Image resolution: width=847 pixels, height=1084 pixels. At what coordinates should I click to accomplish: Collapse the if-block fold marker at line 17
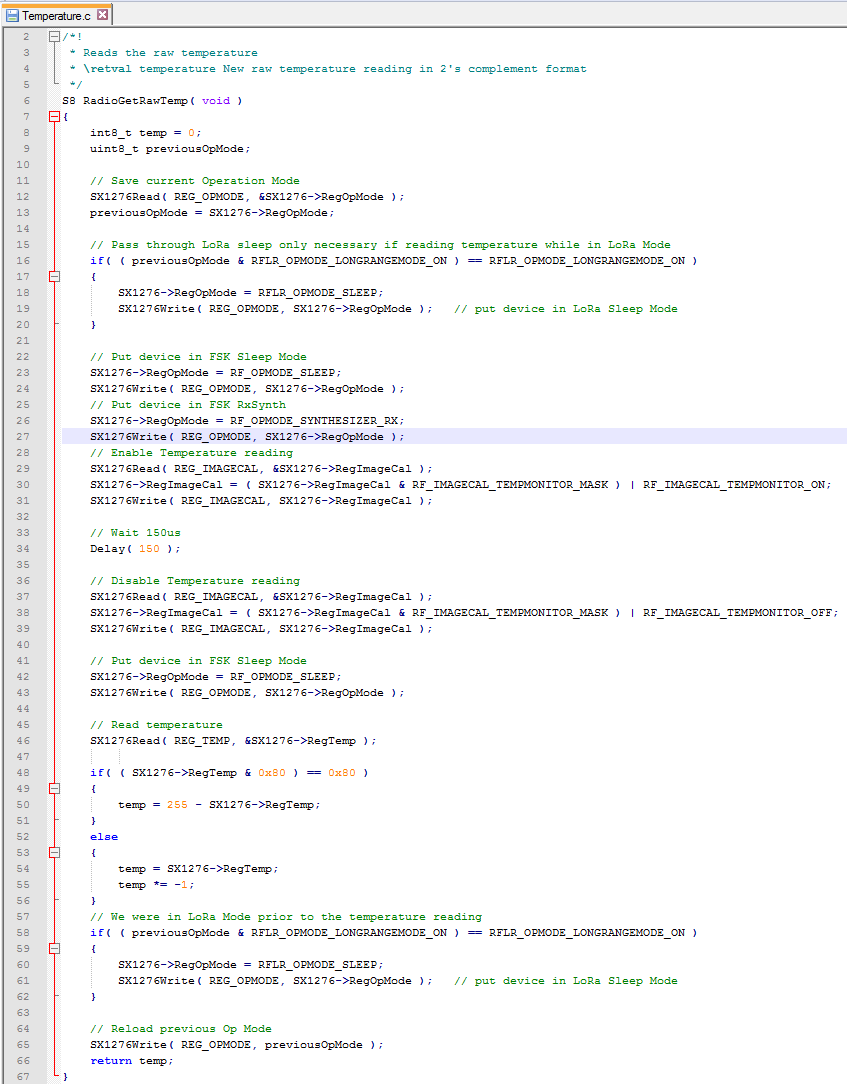[54, 277]
